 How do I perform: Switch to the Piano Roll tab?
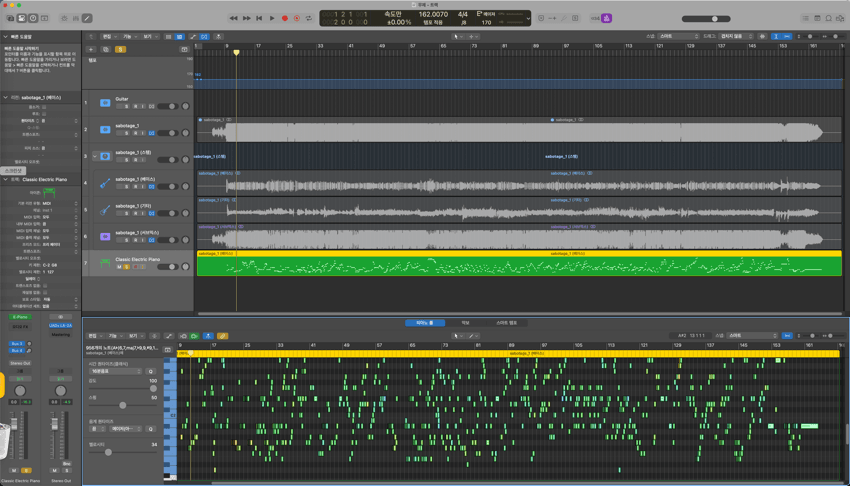pos(424,323)
